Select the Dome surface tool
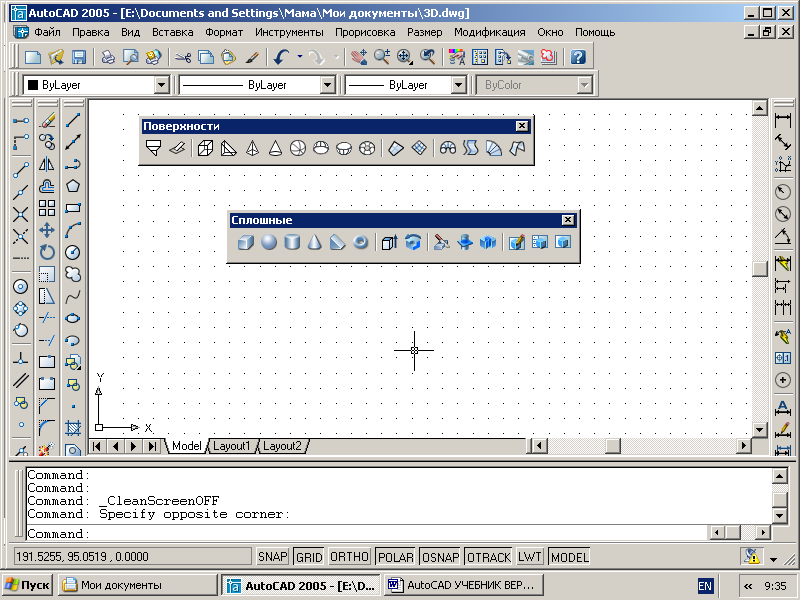The width and height of the screenshot is (800, 600). (x=321, y=148)
